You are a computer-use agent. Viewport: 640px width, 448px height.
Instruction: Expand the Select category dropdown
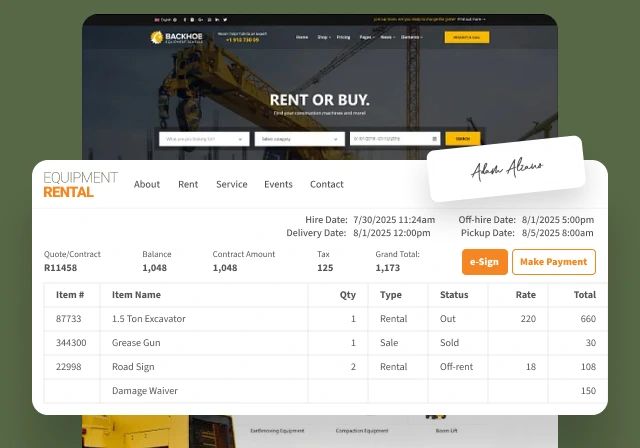point(299,139)
